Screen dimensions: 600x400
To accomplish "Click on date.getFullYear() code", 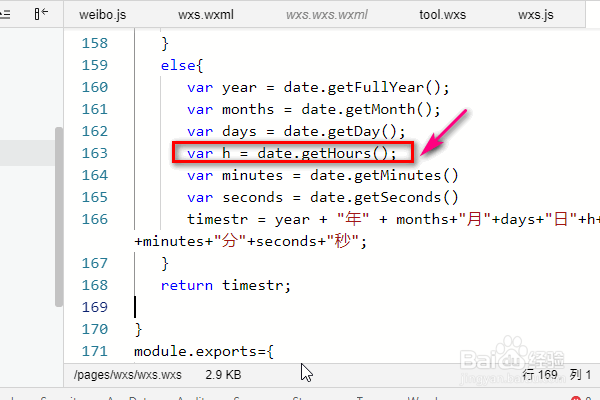I will [366, 88].
